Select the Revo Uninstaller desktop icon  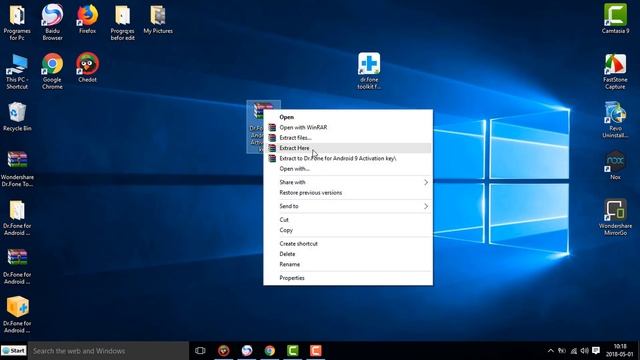[x=616, y=113]
